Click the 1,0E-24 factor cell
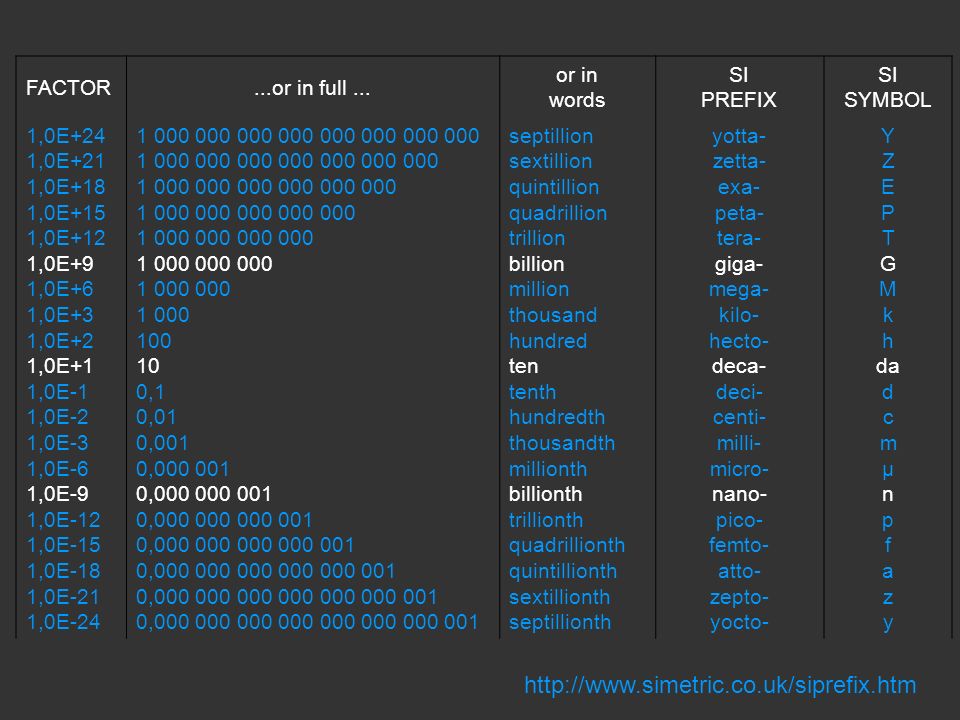 (64, 622)
